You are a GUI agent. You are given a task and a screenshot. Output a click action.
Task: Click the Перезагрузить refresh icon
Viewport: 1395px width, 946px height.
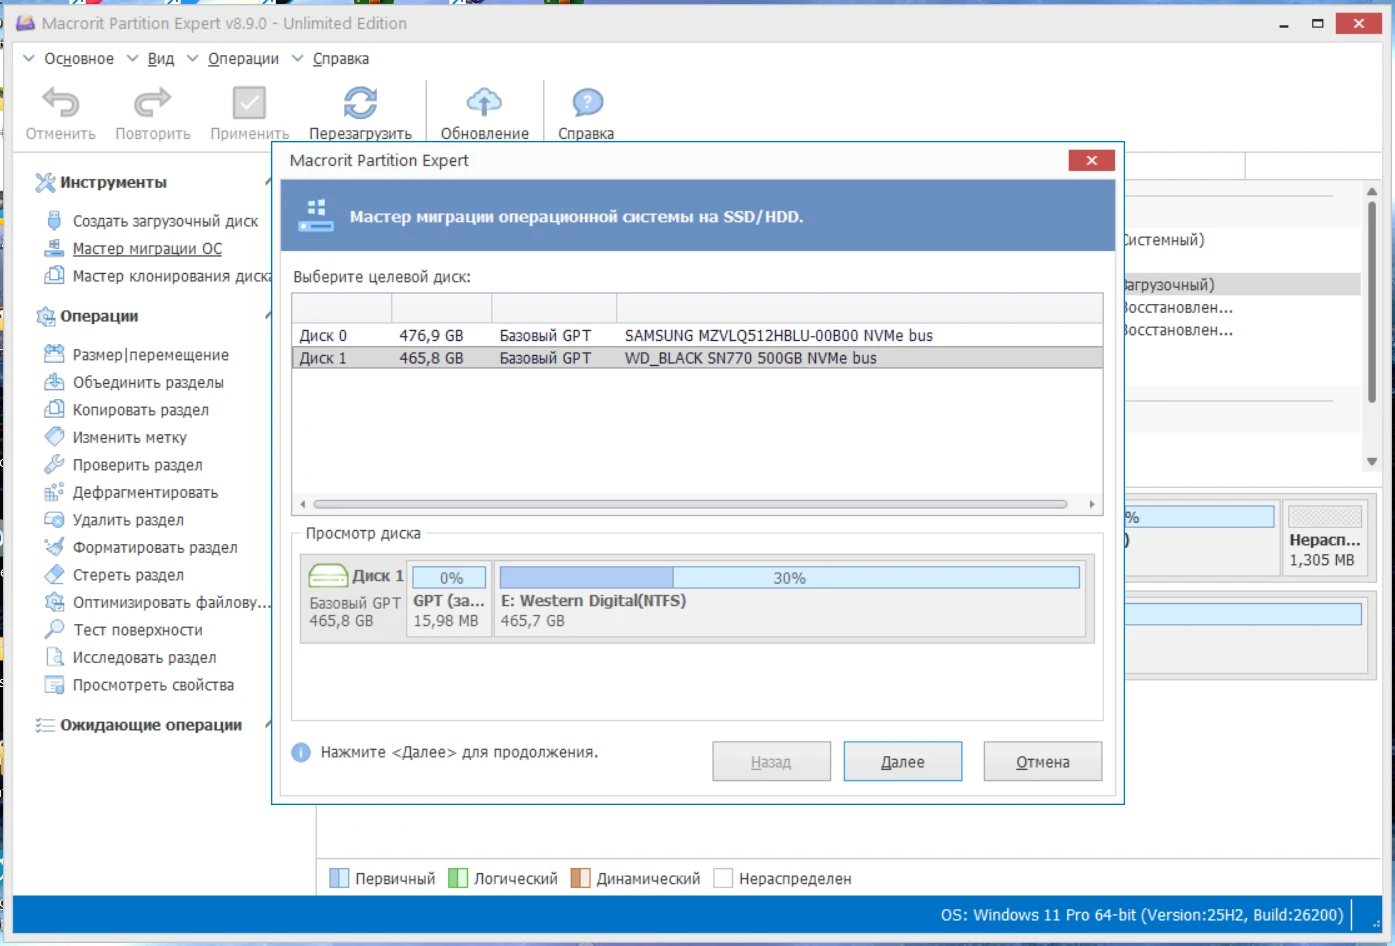pyautogui.click(x=360, y=103)
